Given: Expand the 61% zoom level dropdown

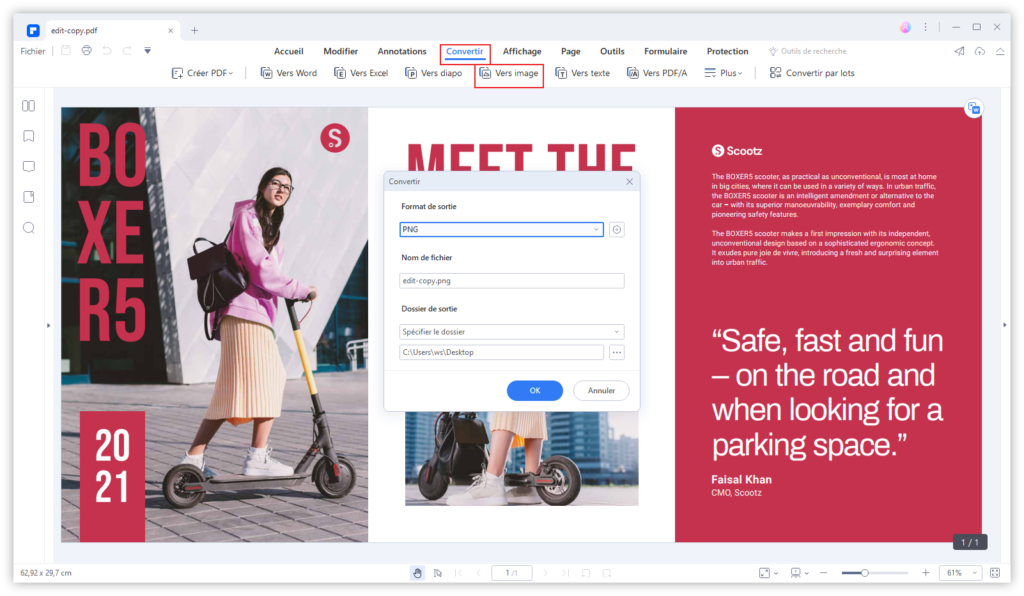Looking at the screenshot, I should pyautogui.click(x=960, y=573).
